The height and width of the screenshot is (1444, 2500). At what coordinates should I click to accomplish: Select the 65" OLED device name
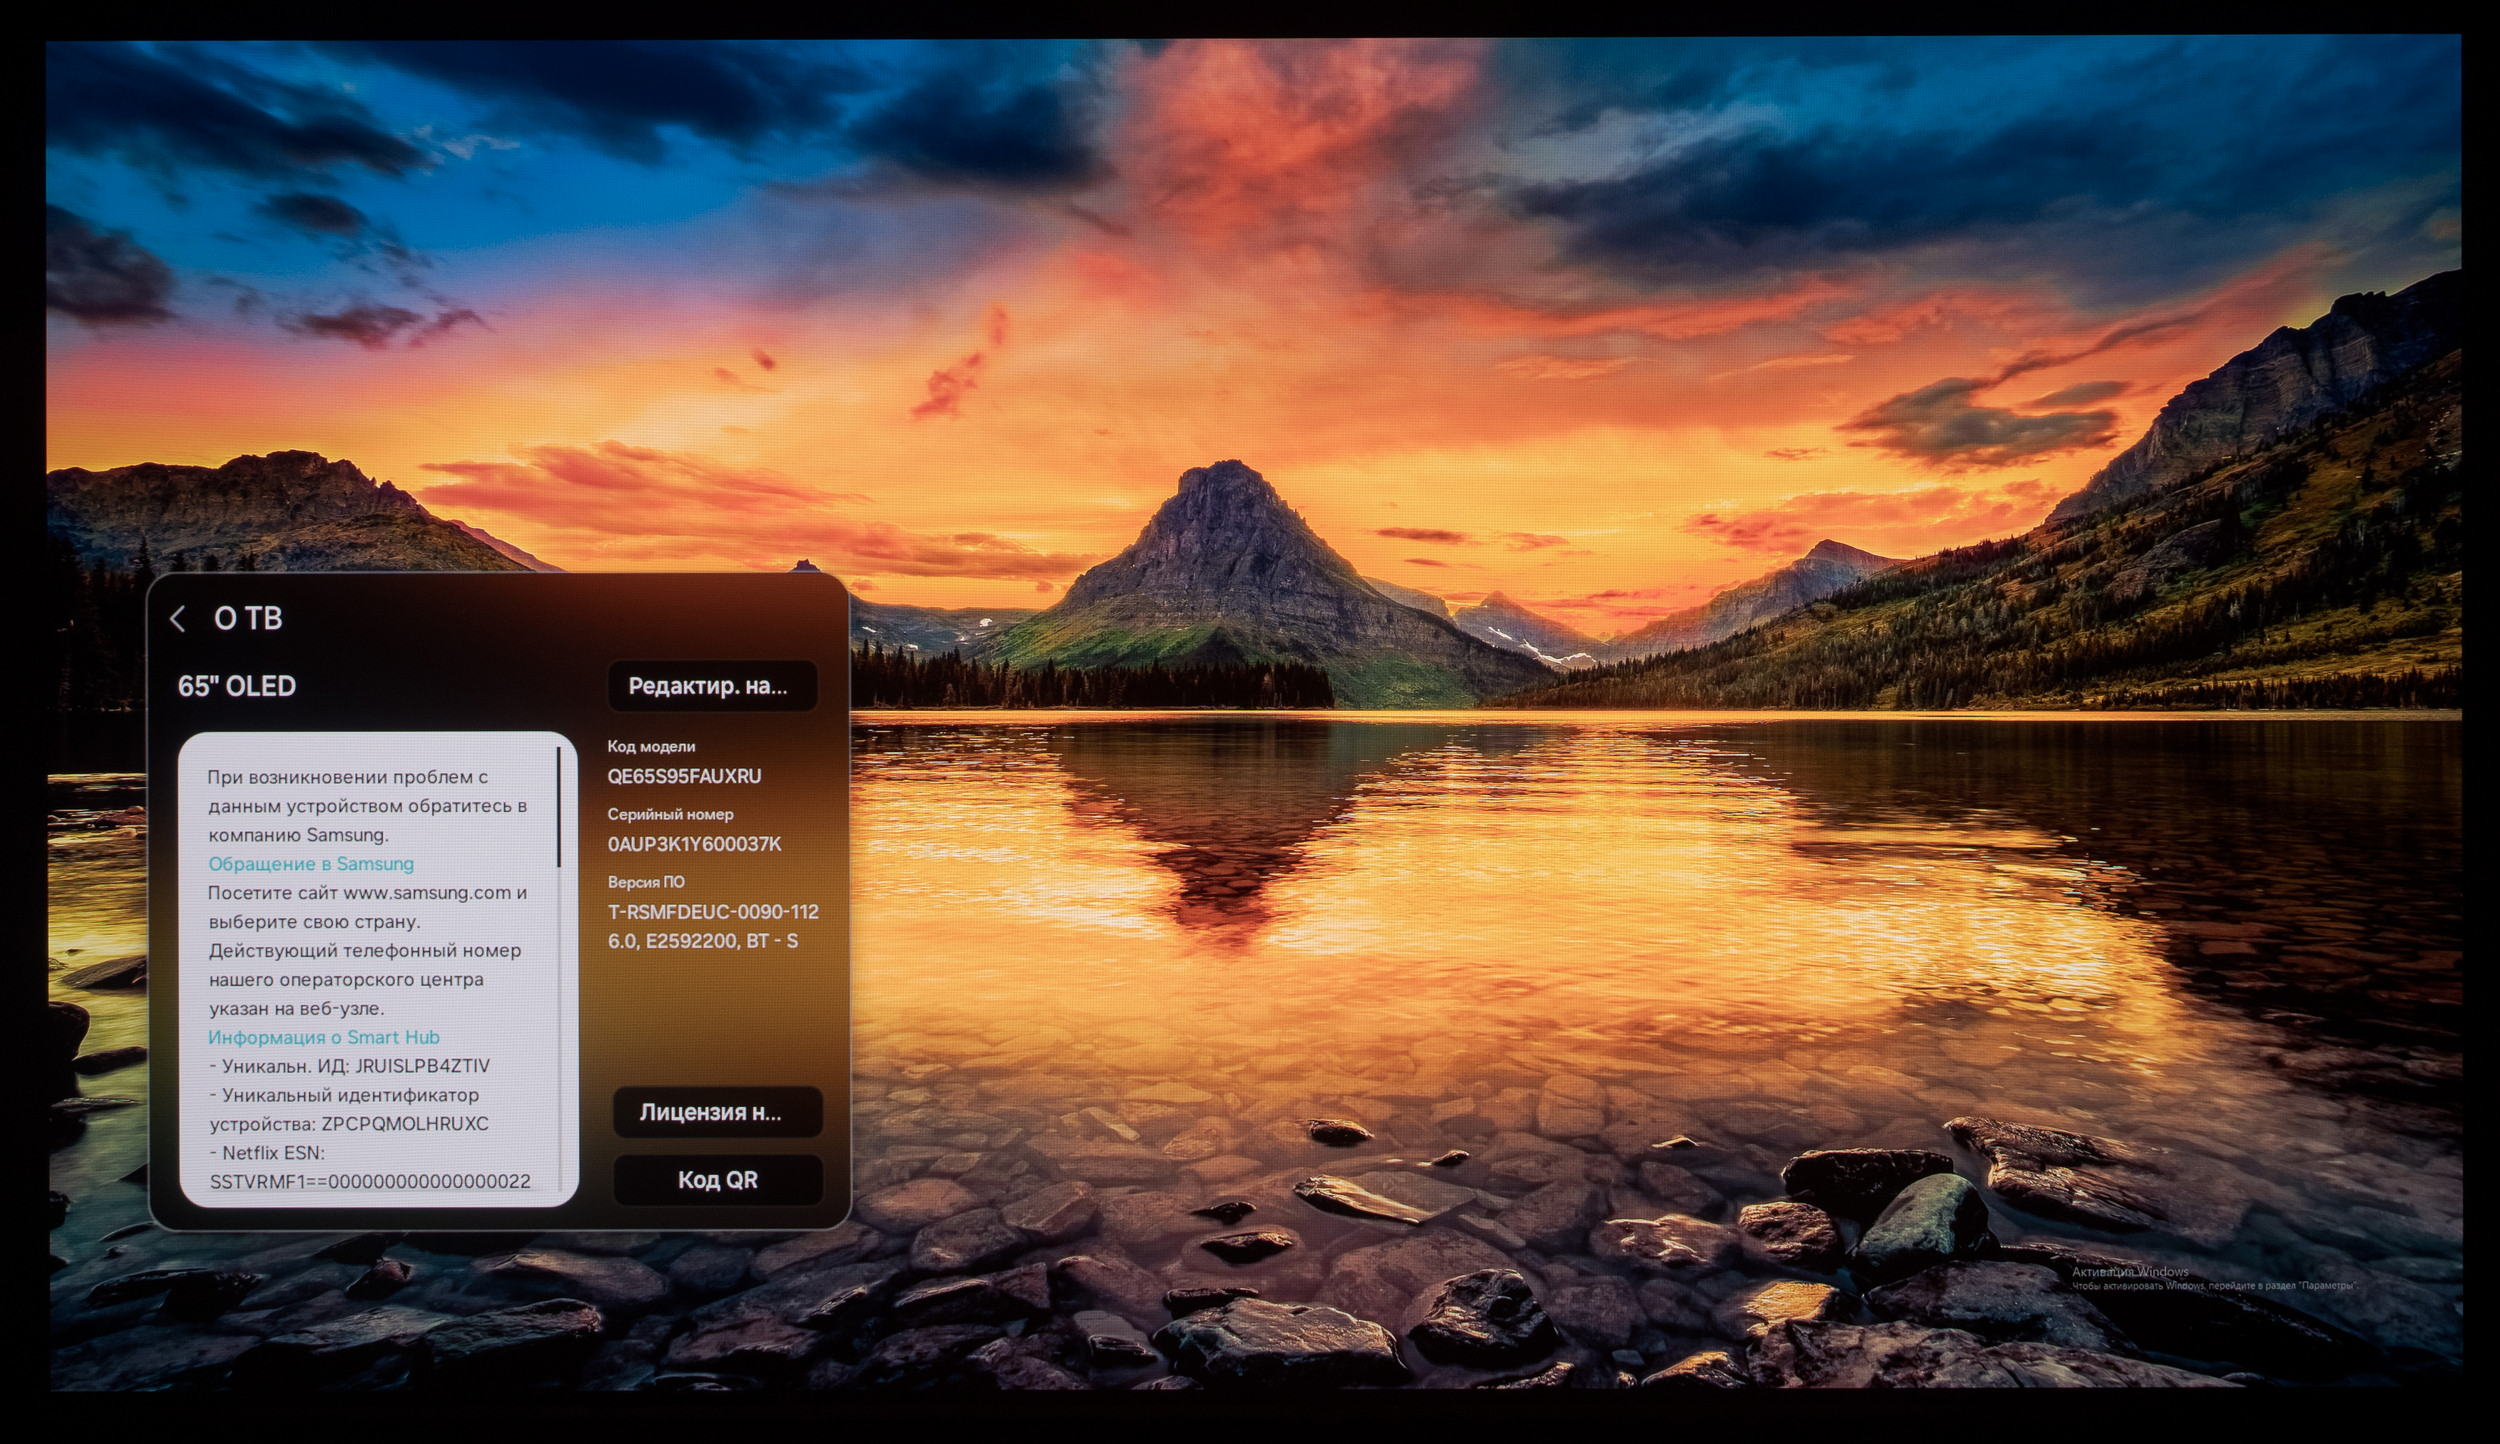tap(237, 686)
